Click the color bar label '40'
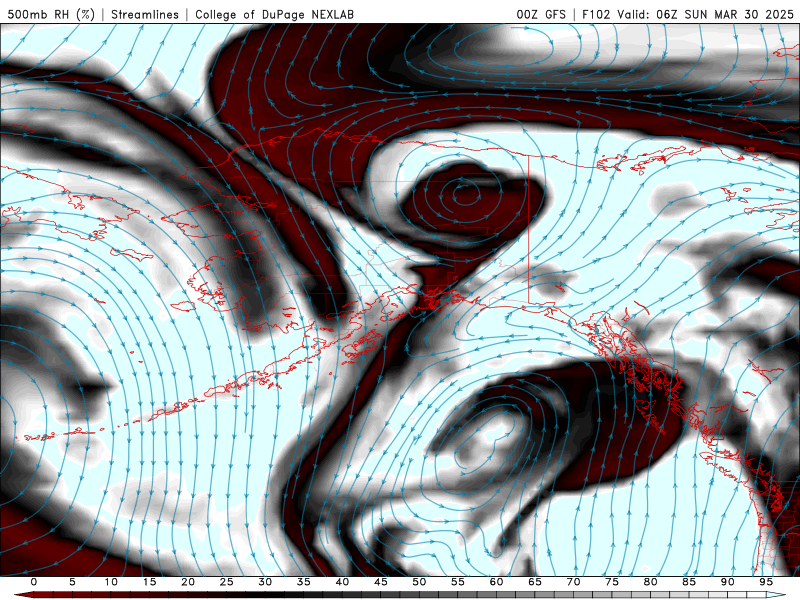The image size is (800, 600). [x=342, y=582]
